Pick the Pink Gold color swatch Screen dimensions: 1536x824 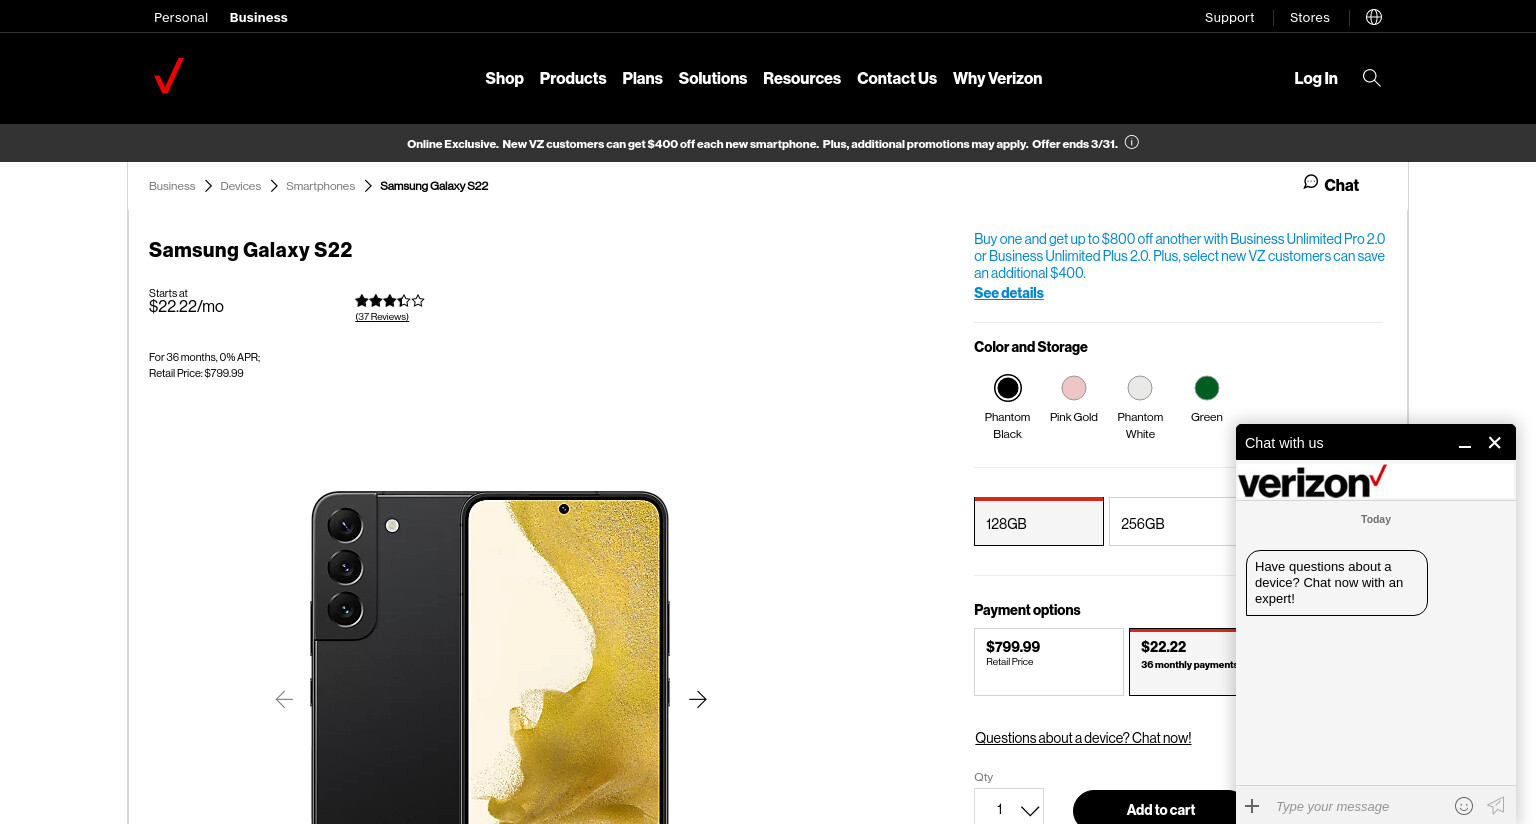click(1074, 388)
